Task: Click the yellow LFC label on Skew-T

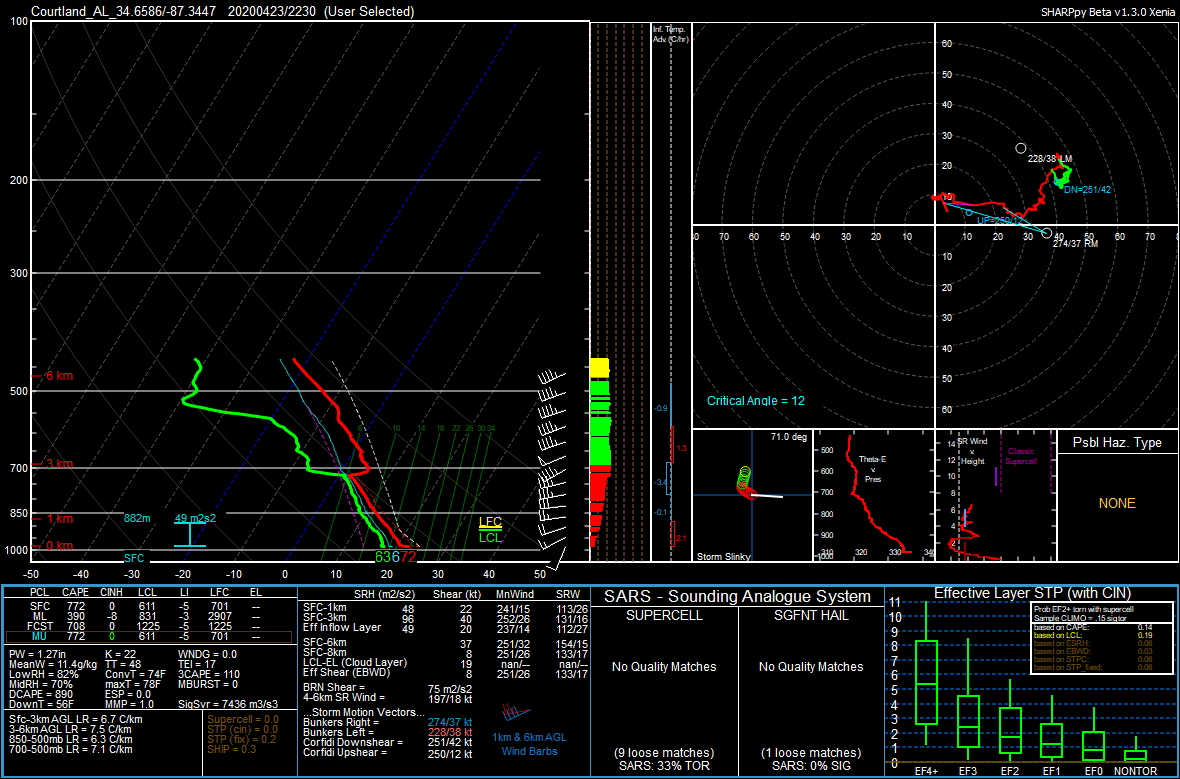Action: 490,522
